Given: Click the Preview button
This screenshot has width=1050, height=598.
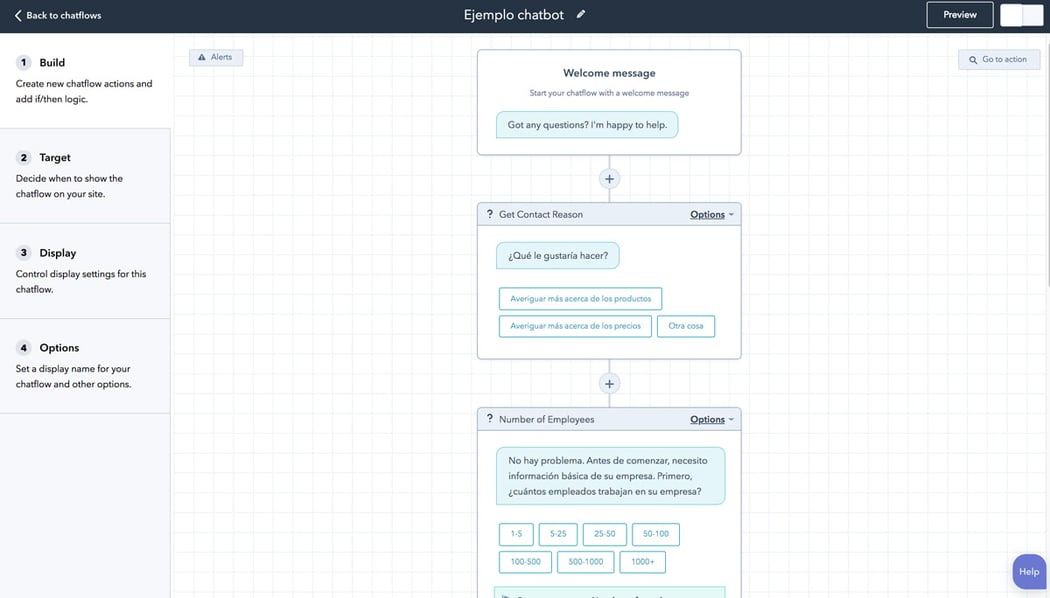Looking at the screenshot, I should [960, 14].
